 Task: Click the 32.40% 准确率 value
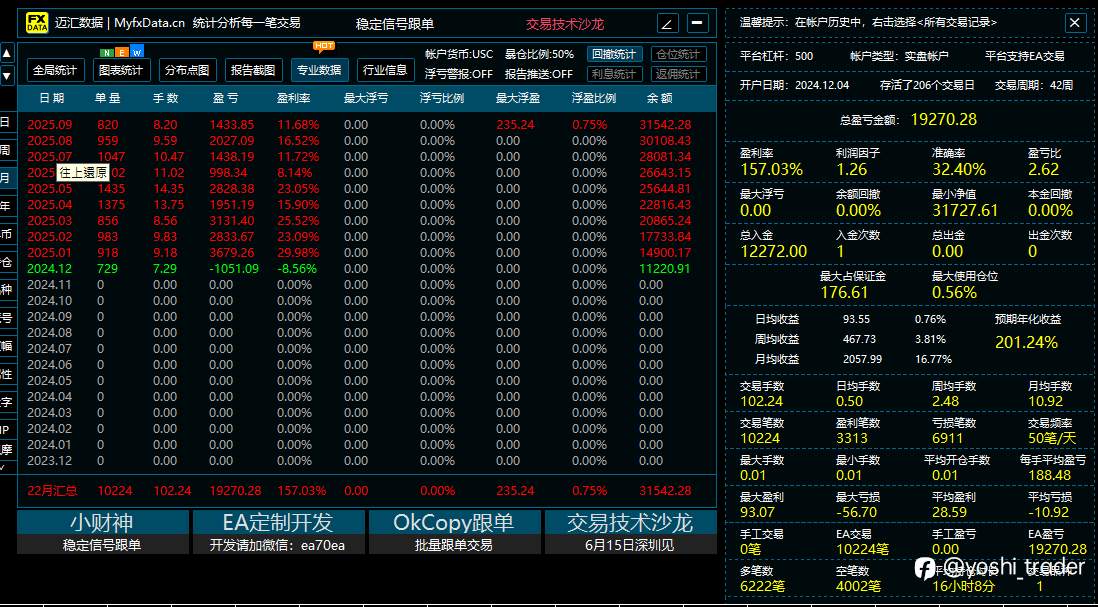[x=959, y=169]
